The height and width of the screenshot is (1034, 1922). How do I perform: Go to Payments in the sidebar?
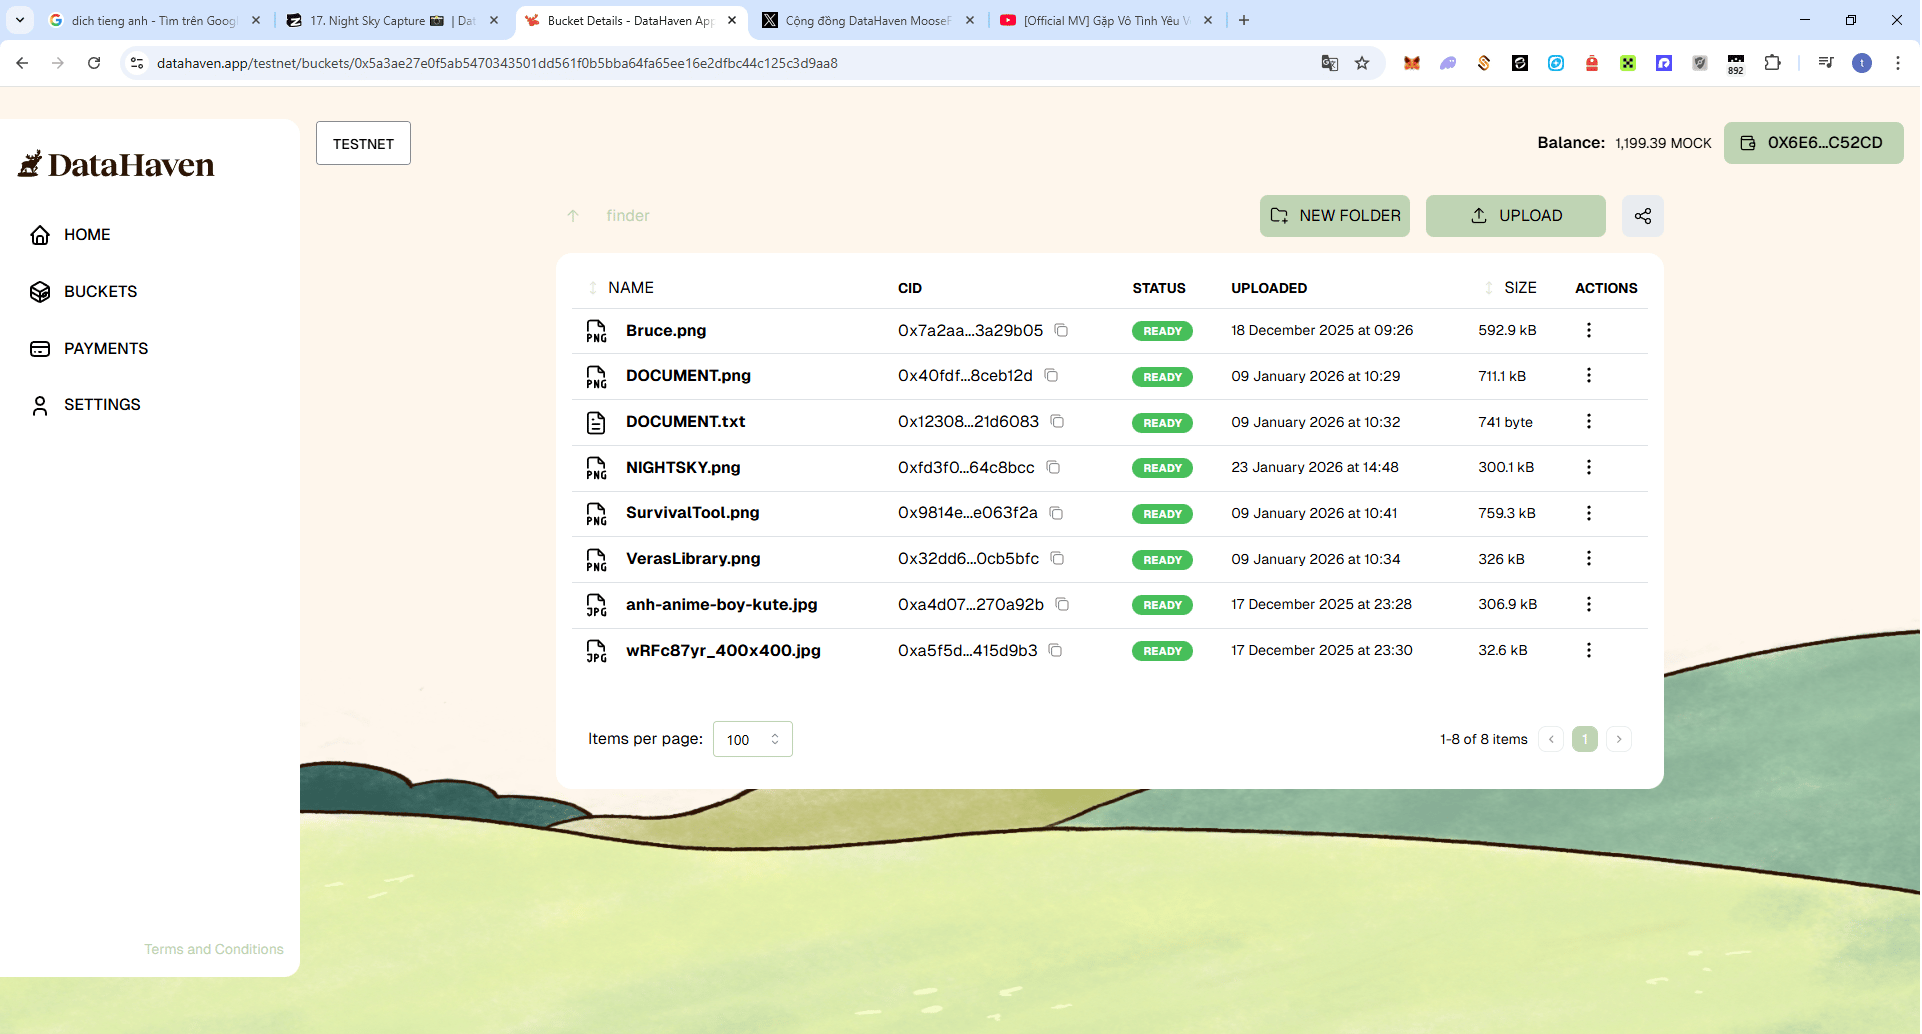point(105,349)
